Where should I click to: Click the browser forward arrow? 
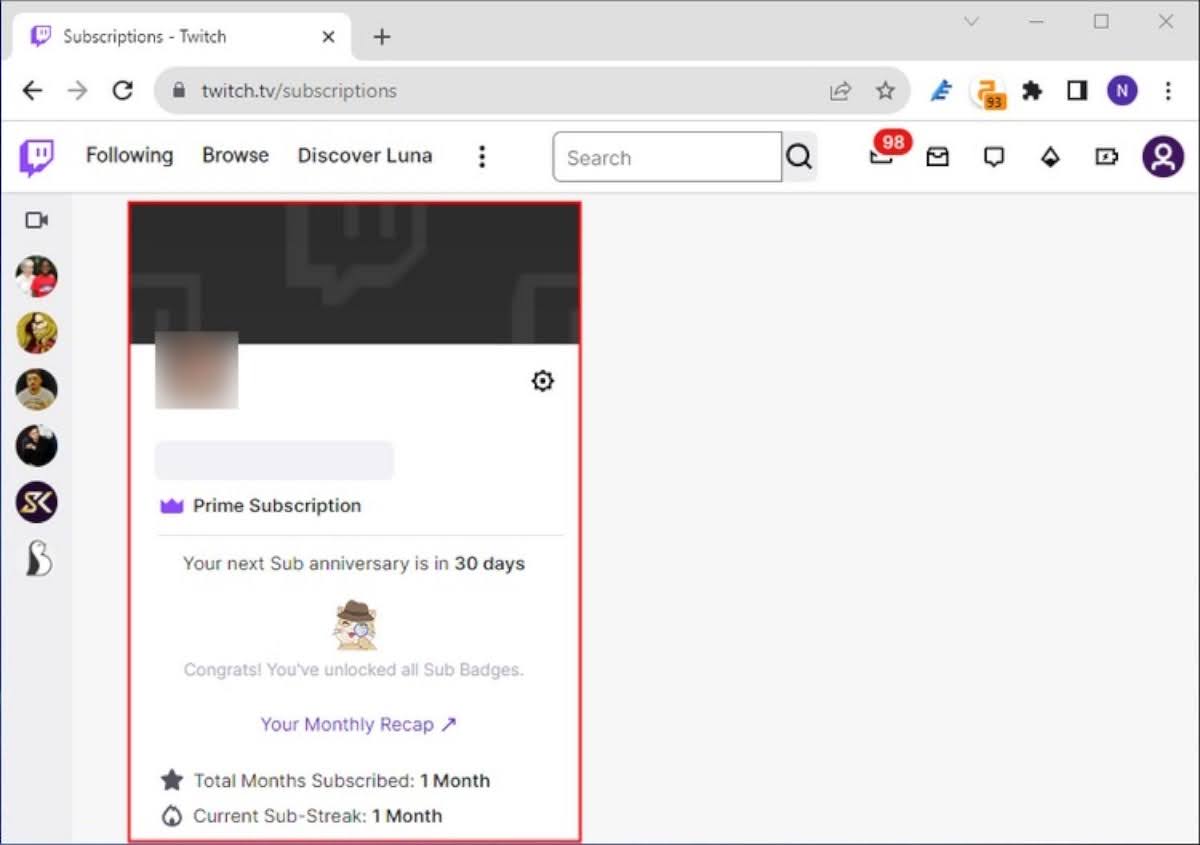point(77,91)
